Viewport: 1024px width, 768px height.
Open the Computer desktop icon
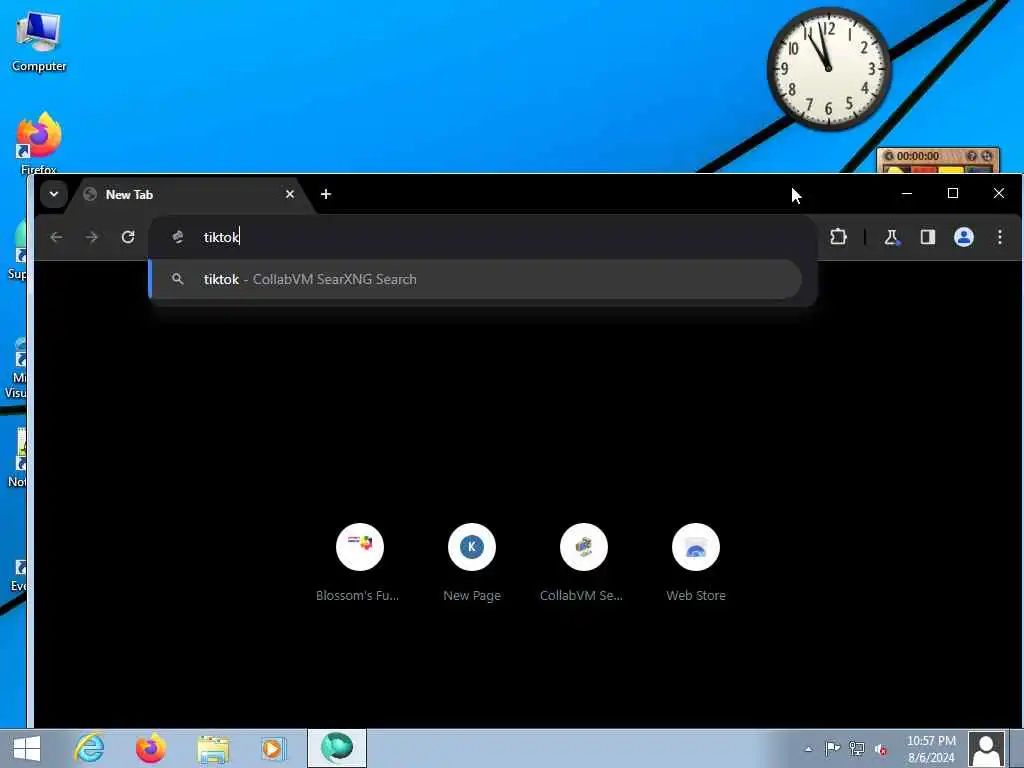(39, 42)
